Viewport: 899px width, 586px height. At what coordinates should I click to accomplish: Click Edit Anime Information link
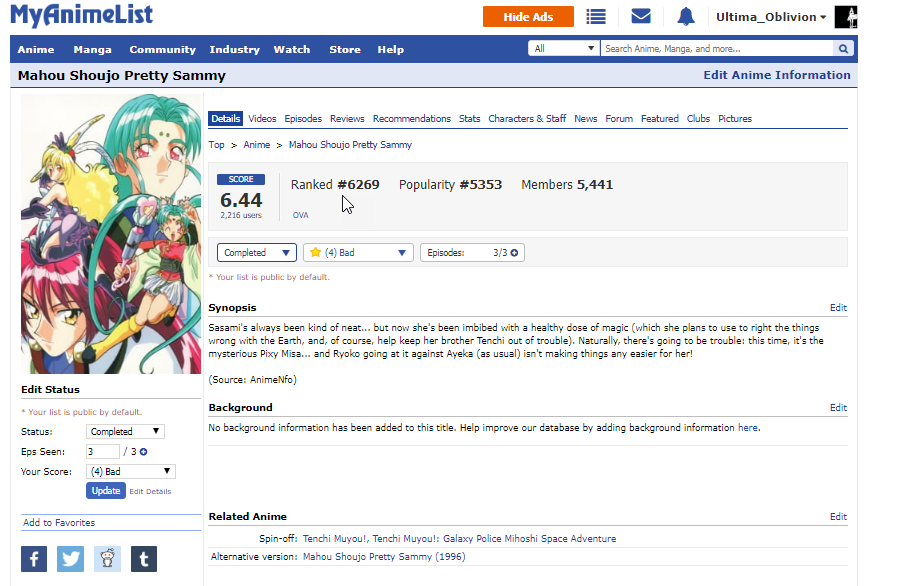click(777, 75)
